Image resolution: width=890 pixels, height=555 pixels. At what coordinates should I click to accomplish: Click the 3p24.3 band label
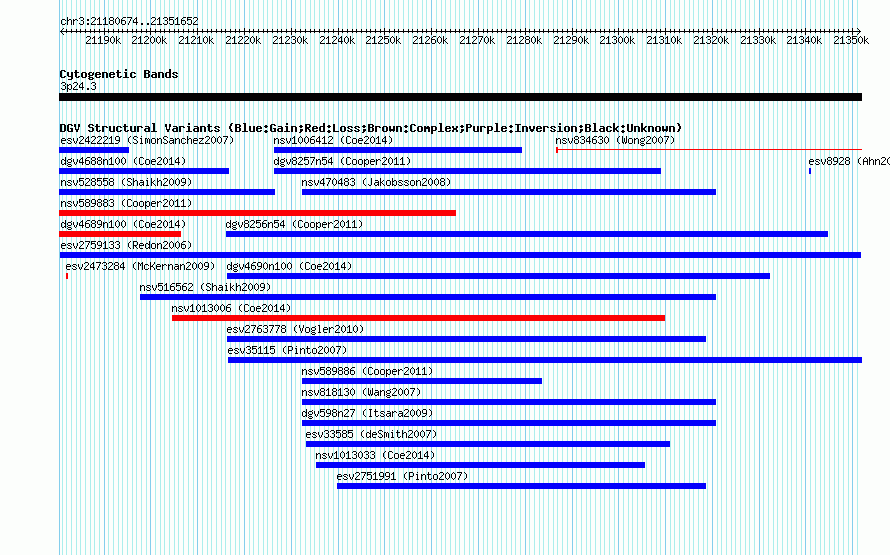click(x=78, y=86)
